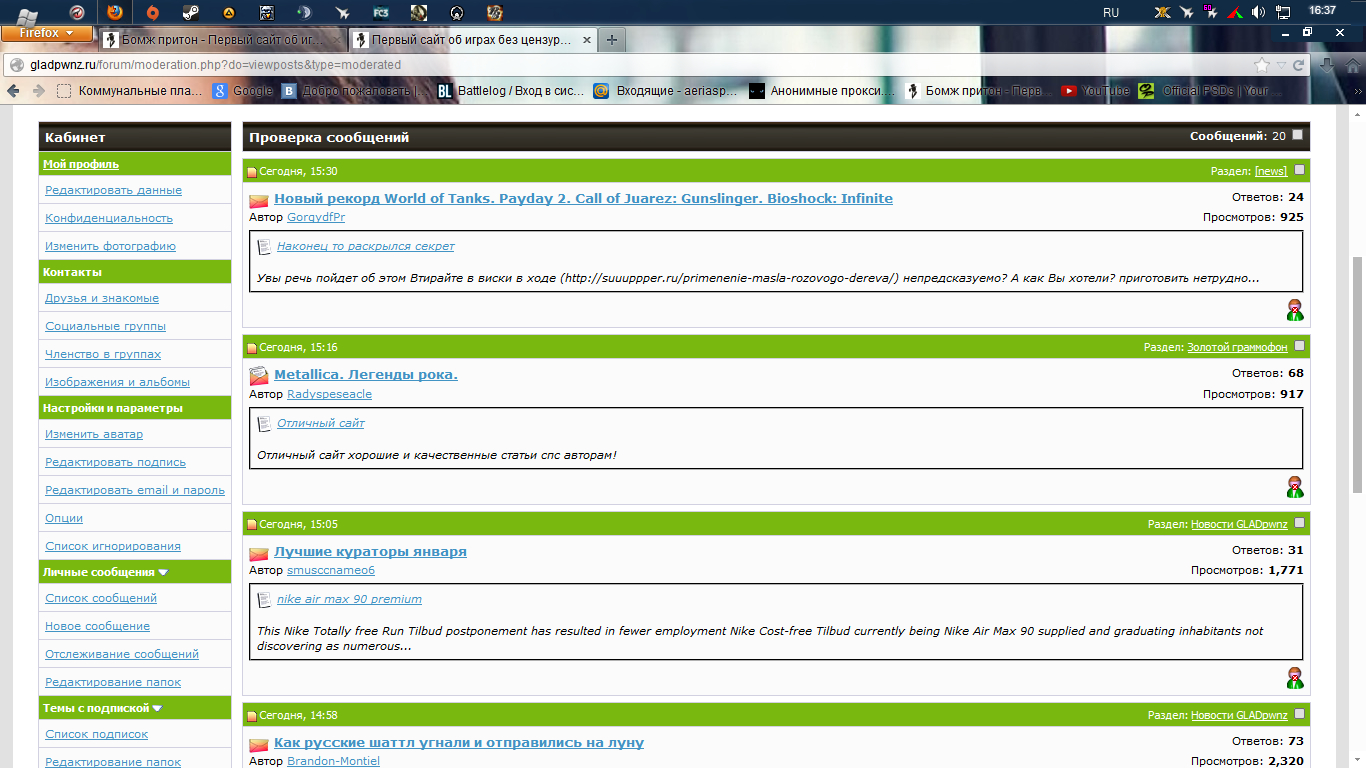Image resolution: width=1366 pixels, height=768 pixels.
Task: Open Steam from the taskbar
Action: tap(190, 13)
